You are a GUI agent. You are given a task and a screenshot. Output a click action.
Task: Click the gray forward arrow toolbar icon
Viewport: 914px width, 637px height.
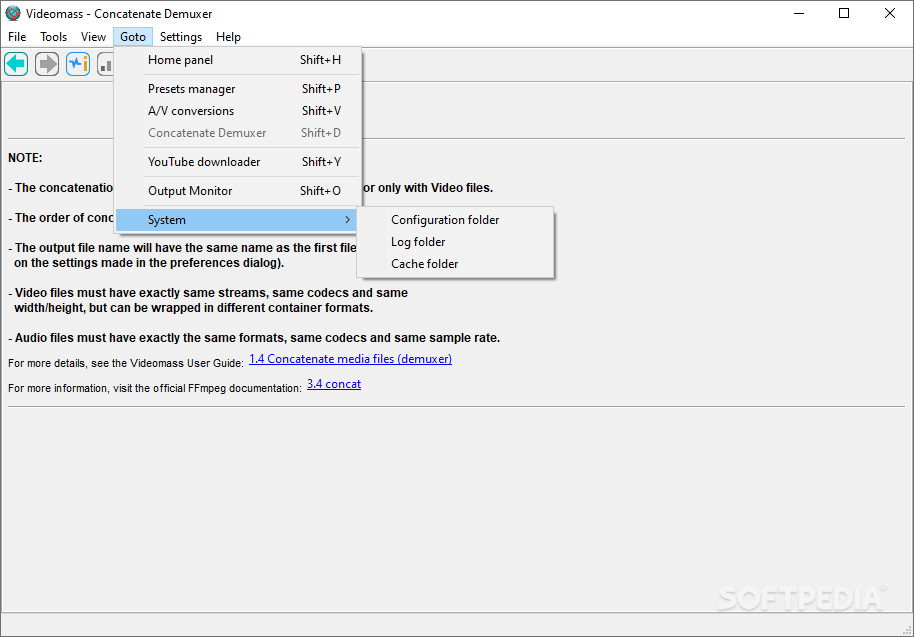click(47, 64)
